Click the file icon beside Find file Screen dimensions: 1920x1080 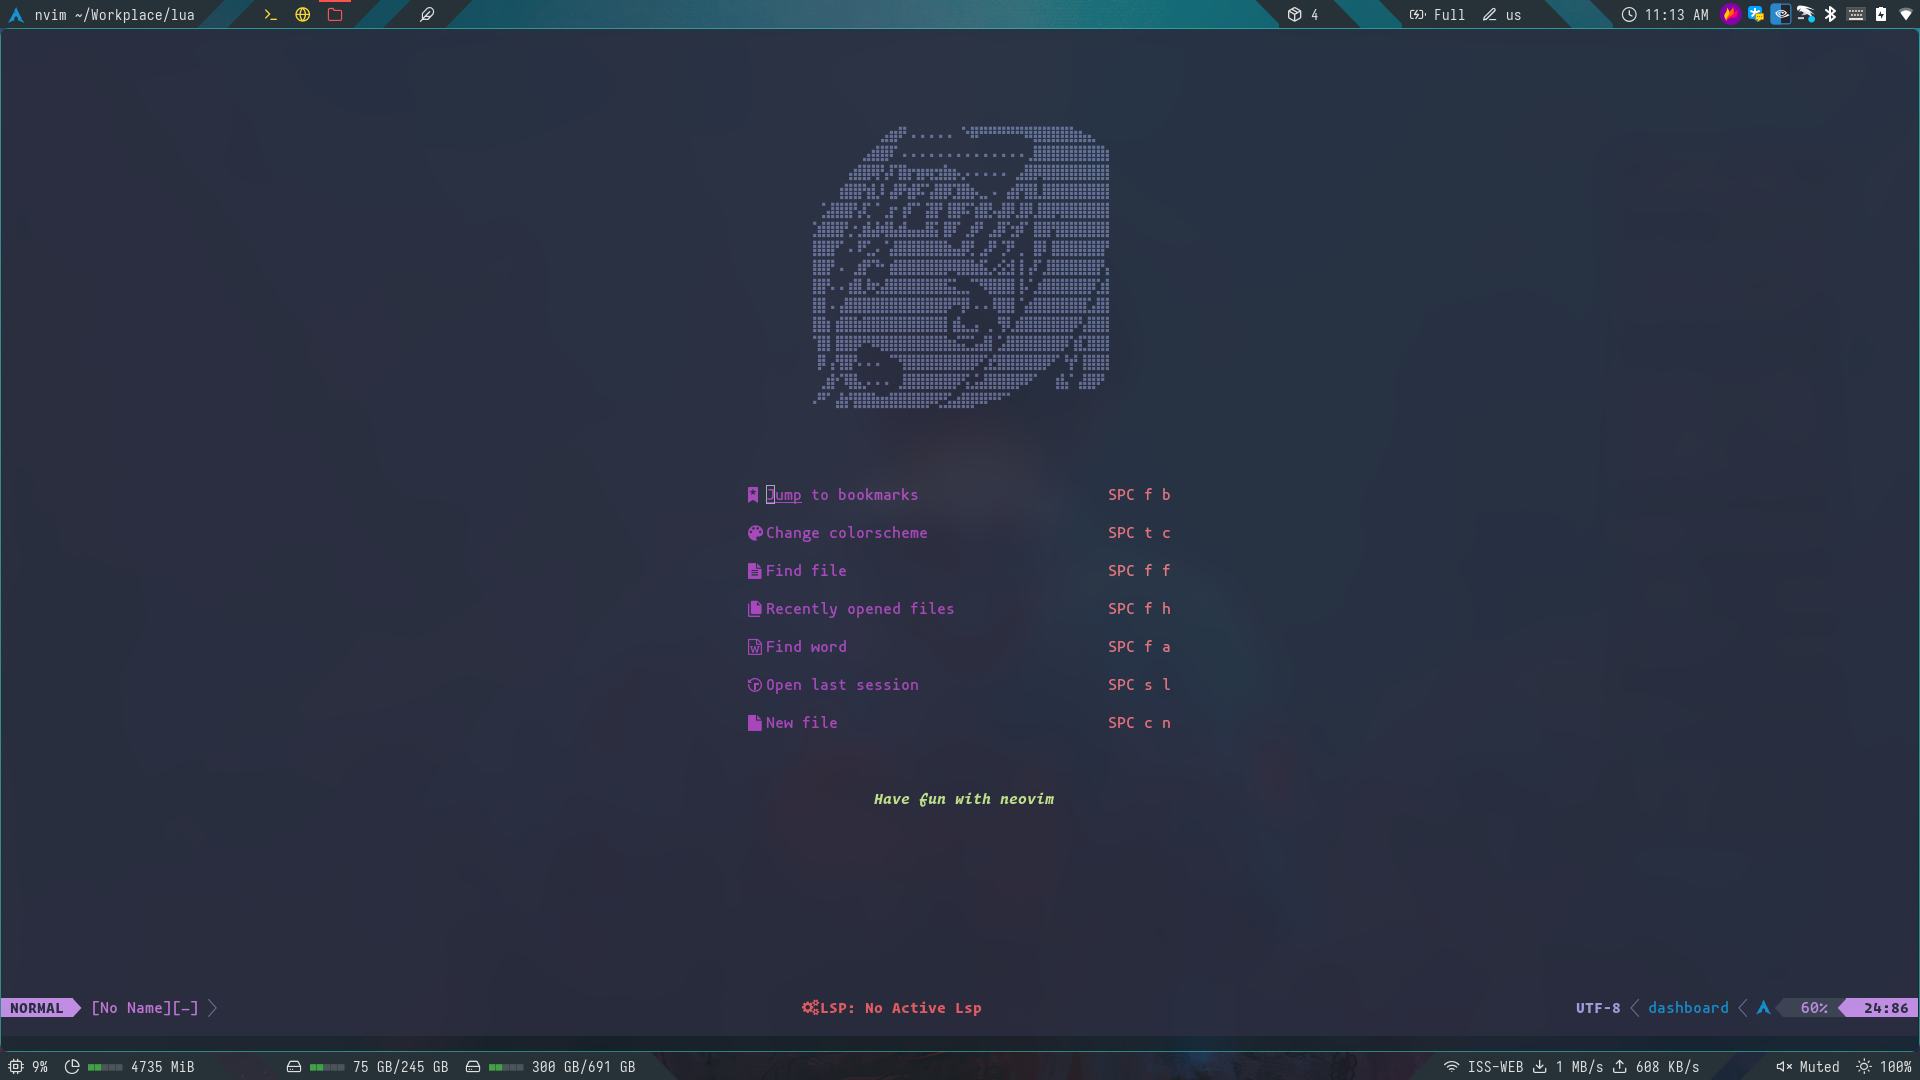tap(754, 571)
